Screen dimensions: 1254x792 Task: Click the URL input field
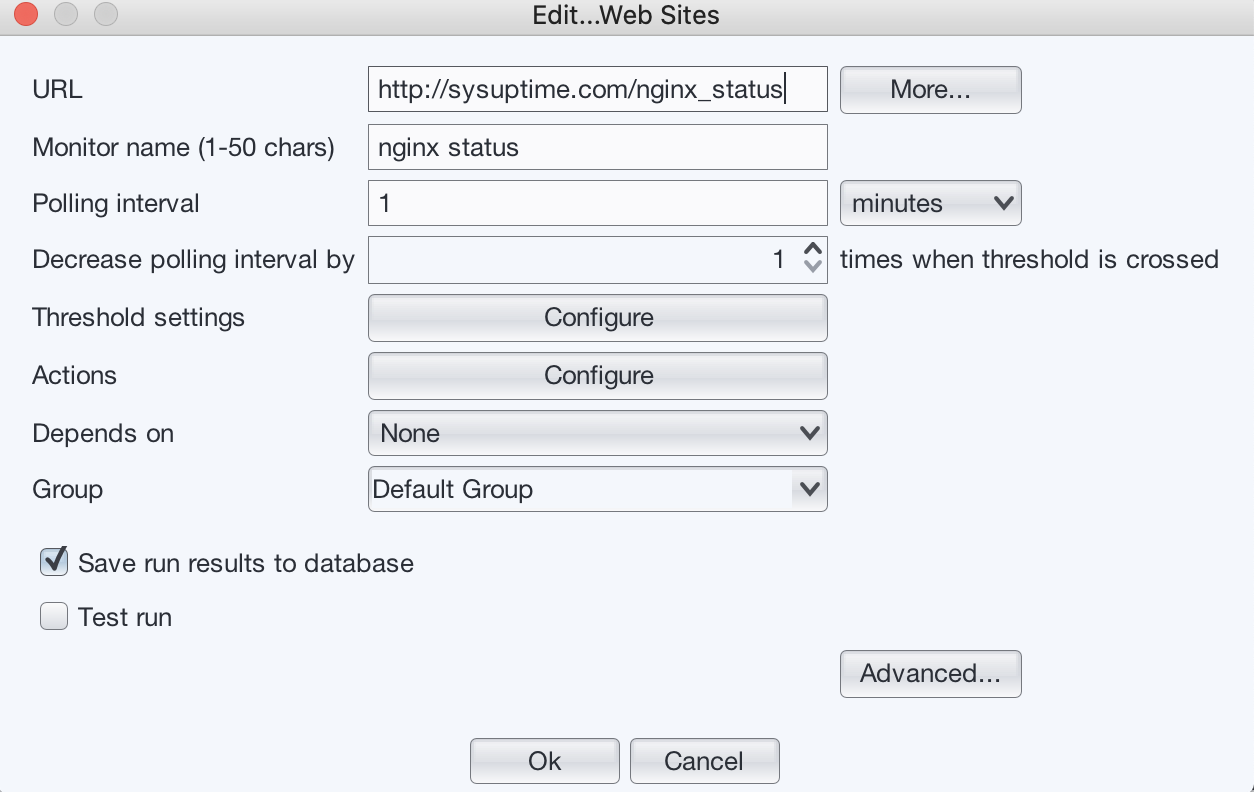tap(597, 89)
